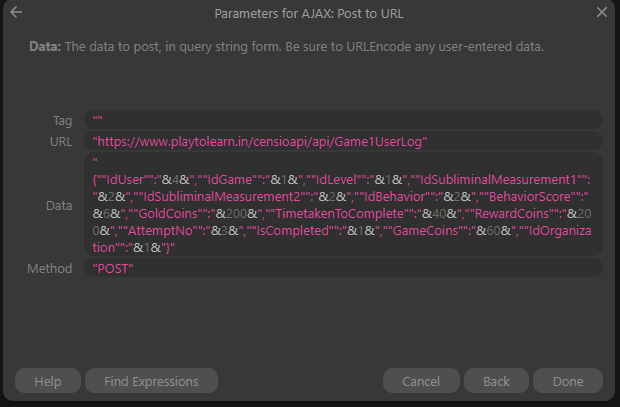This screenshot has width=620, height=407.
Task: Click the Data description help text
Action: pos(286,47)
